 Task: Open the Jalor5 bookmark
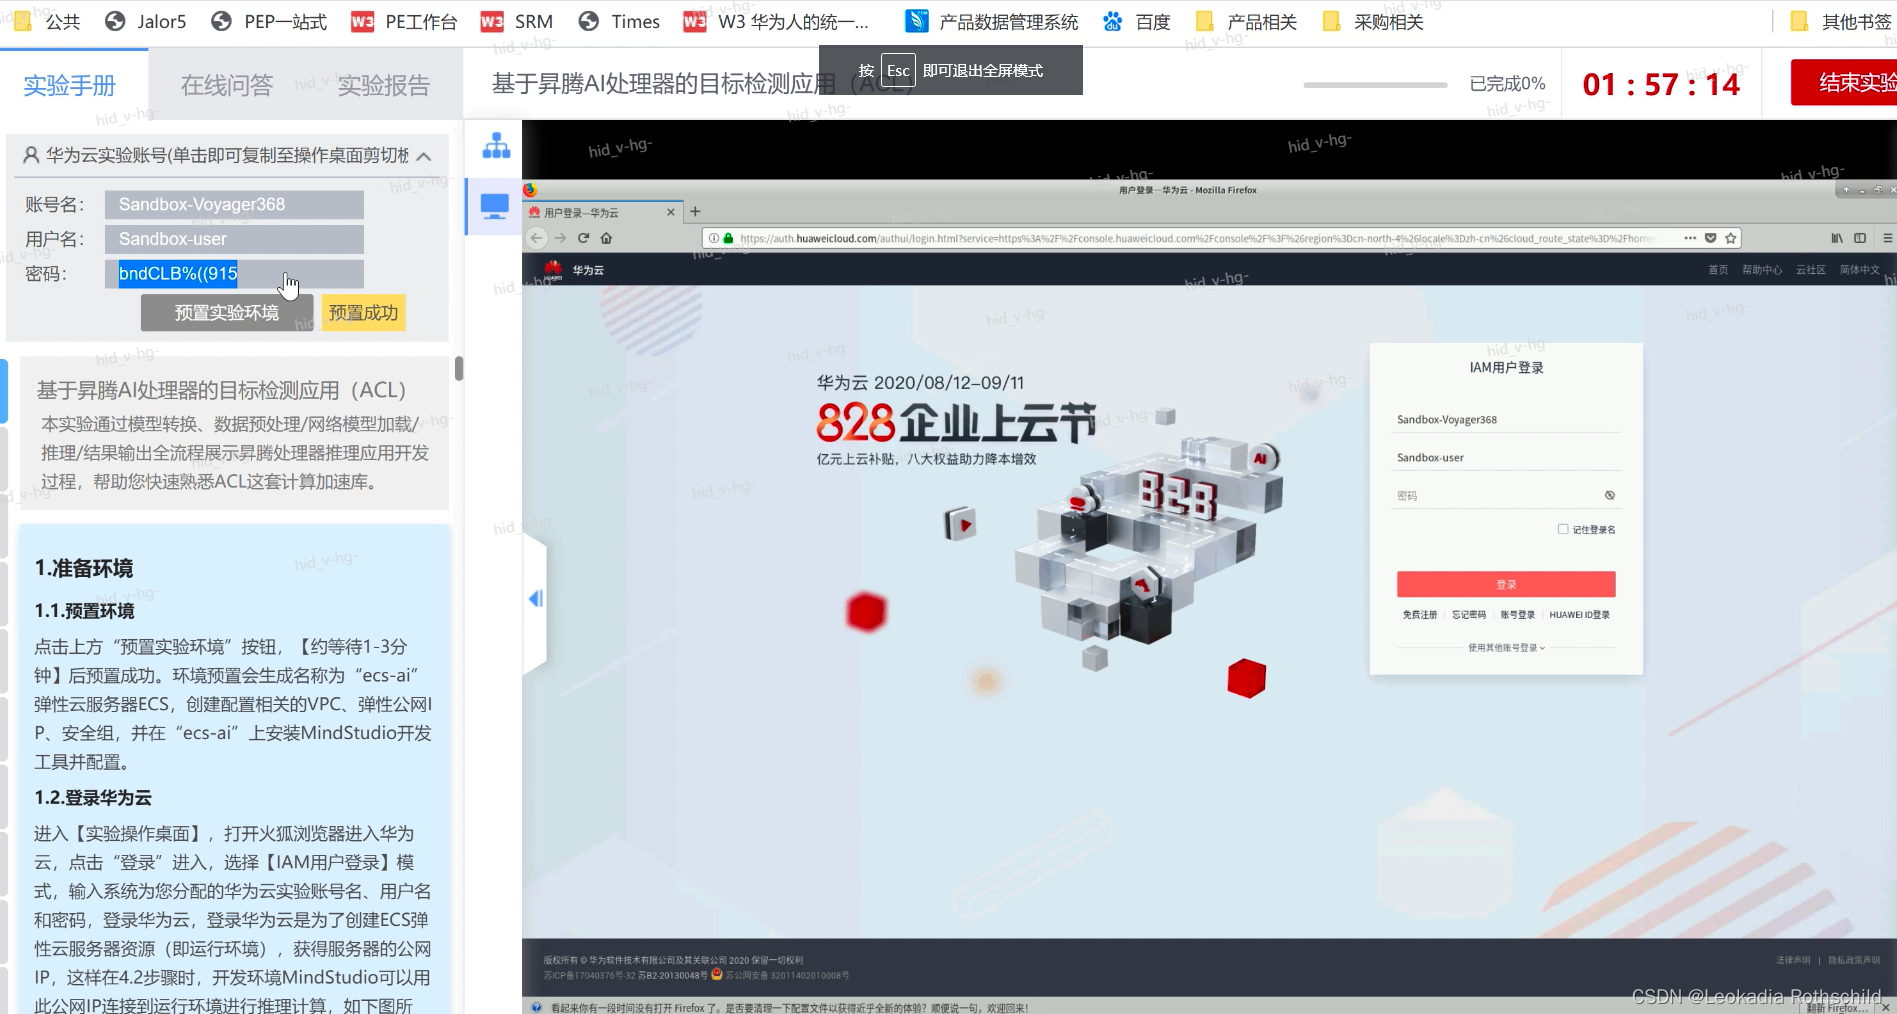click(146, 21)
